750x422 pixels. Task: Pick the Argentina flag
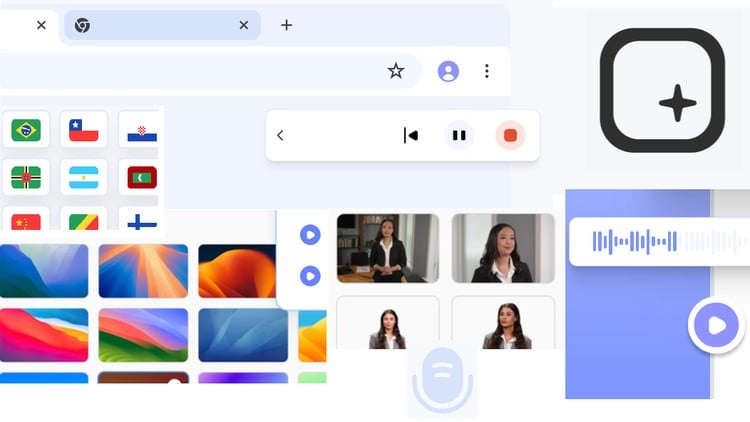click(83, 178)
